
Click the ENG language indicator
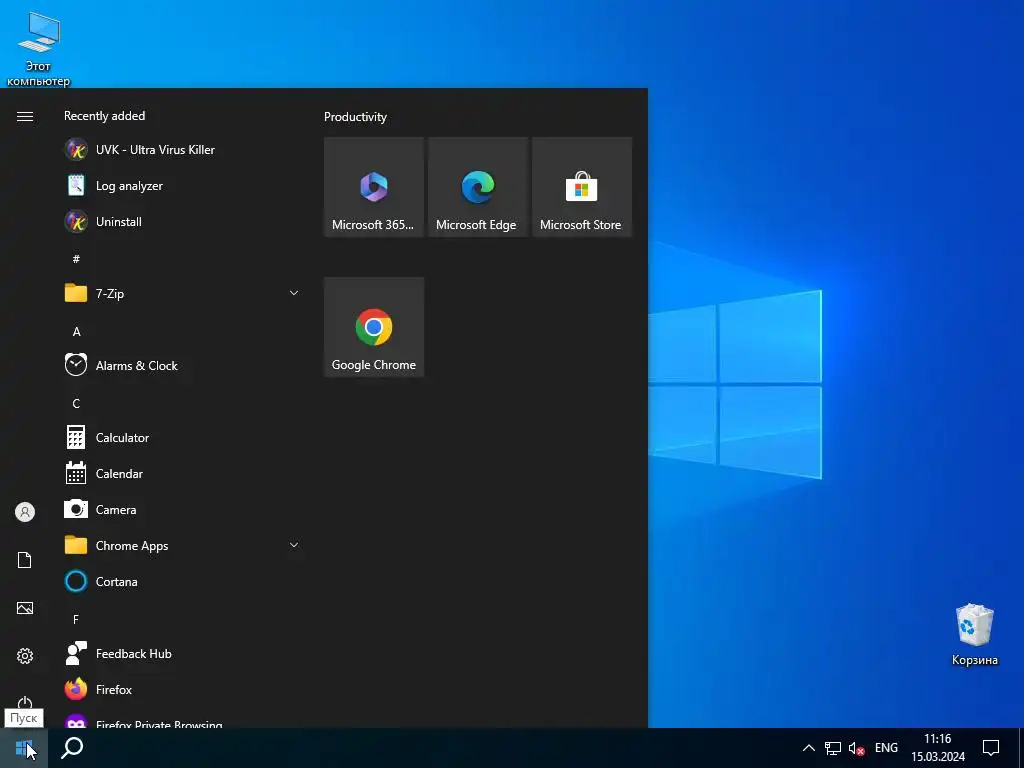886,748
